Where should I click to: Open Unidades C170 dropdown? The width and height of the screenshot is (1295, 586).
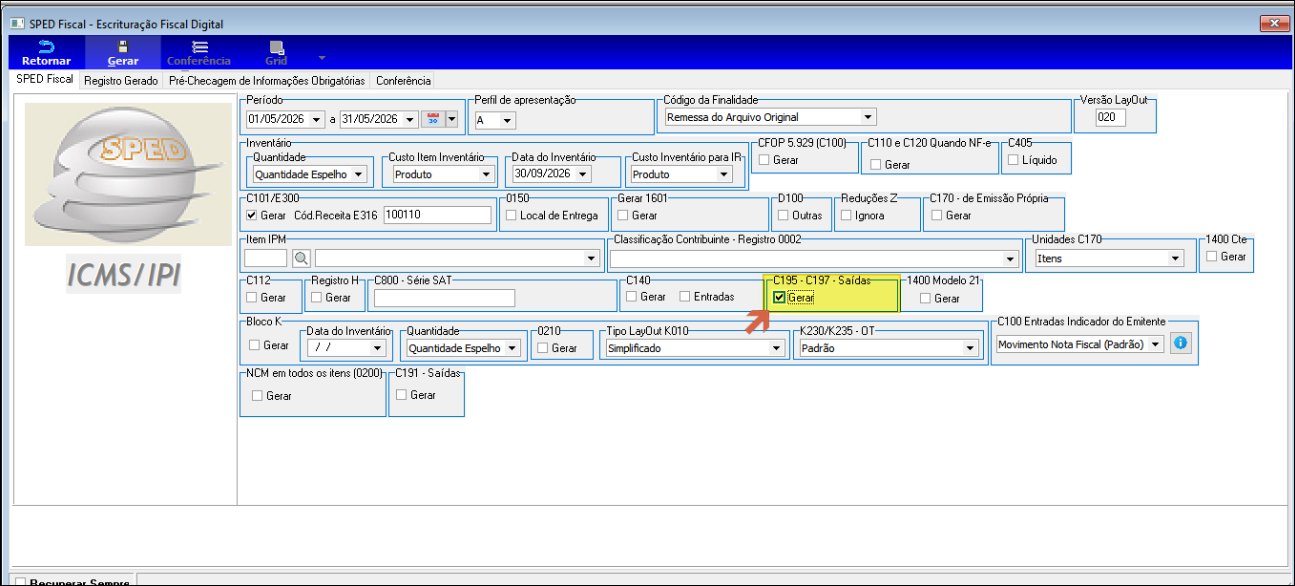click(x=1176, y=258)
